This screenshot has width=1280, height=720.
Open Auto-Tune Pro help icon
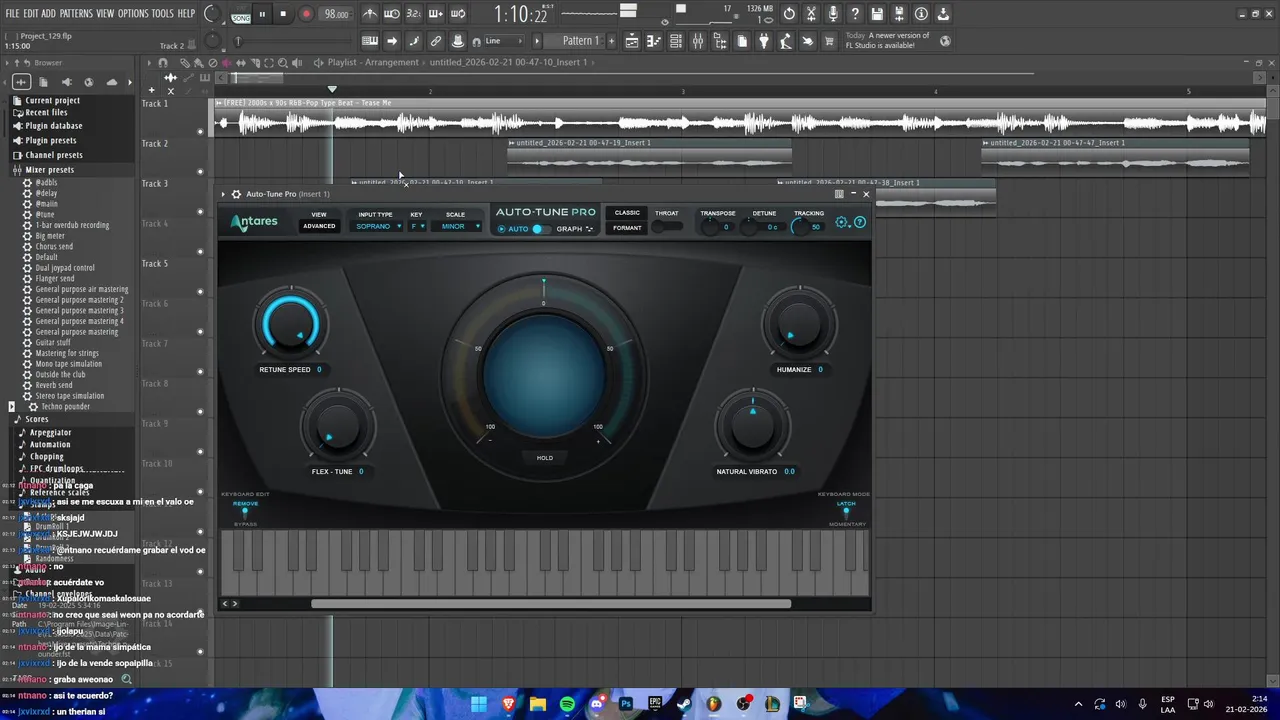point(860,222)
